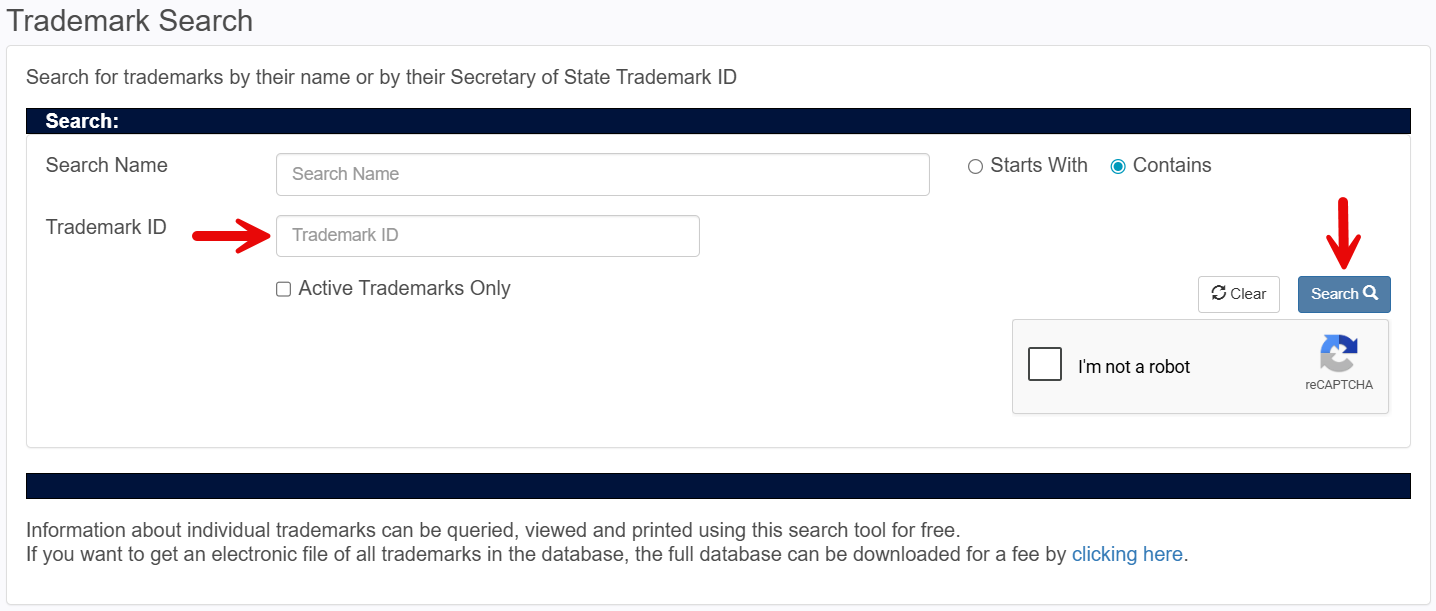This screenshot has width=1436, height=611.
Task: Click the Trademark ID field label
Action: pos(106,227)
